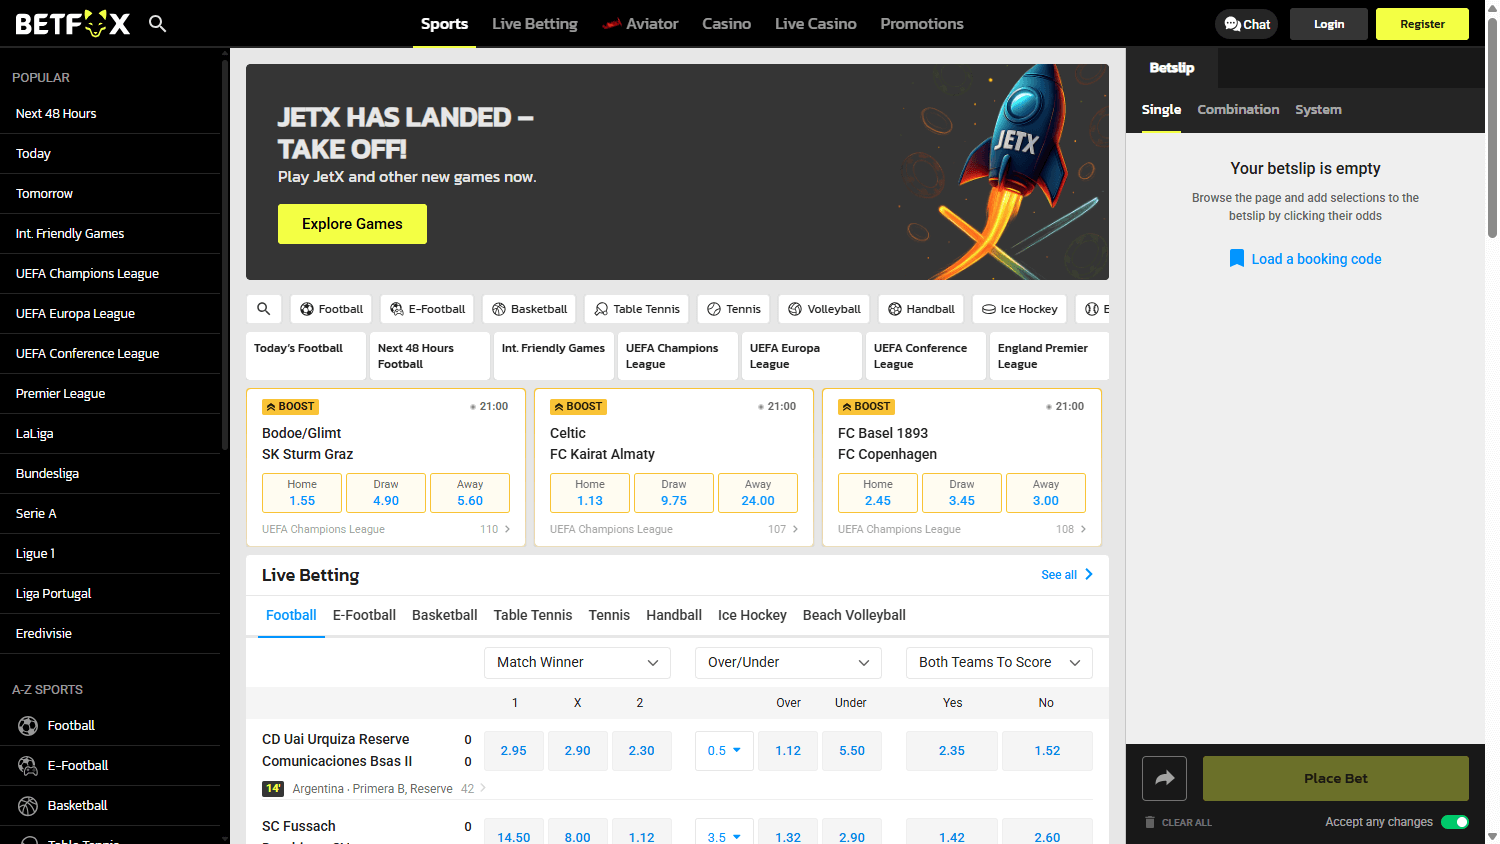Viewport: 1500px width, 844px height.
Task: Click the BETFOX logo
Action: [72, 23]
